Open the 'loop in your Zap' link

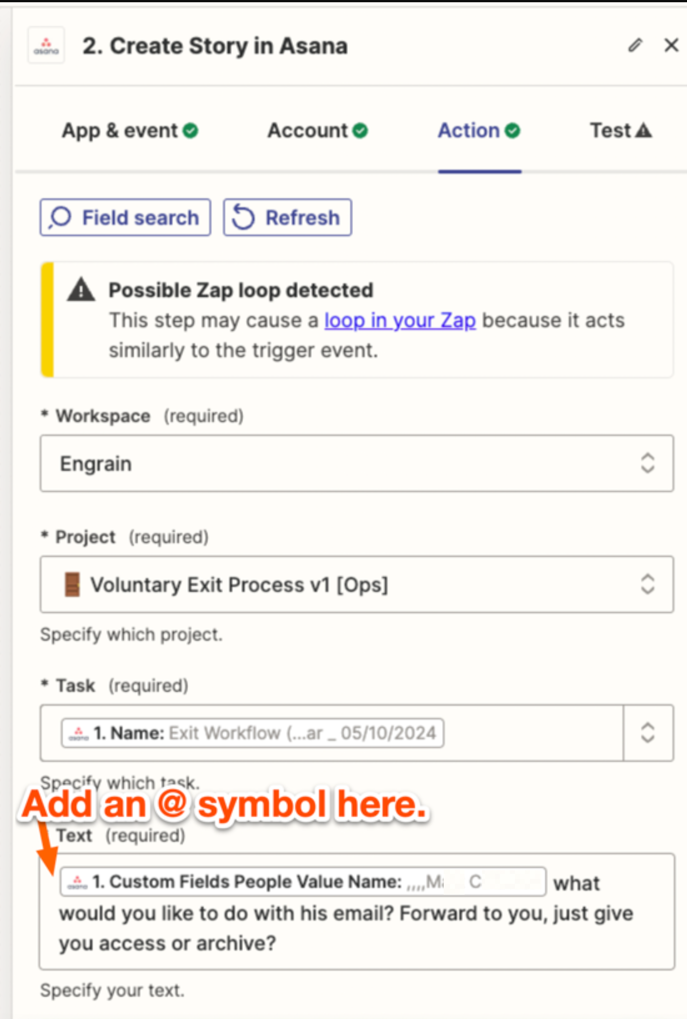(x=400, y=321)
